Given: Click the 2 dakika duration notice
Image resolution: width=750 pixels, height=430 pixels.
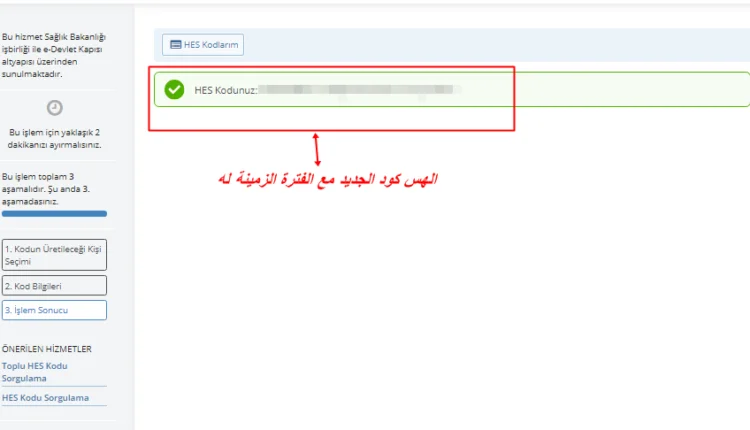Looking at the screenshot, I should coord(55,138).
